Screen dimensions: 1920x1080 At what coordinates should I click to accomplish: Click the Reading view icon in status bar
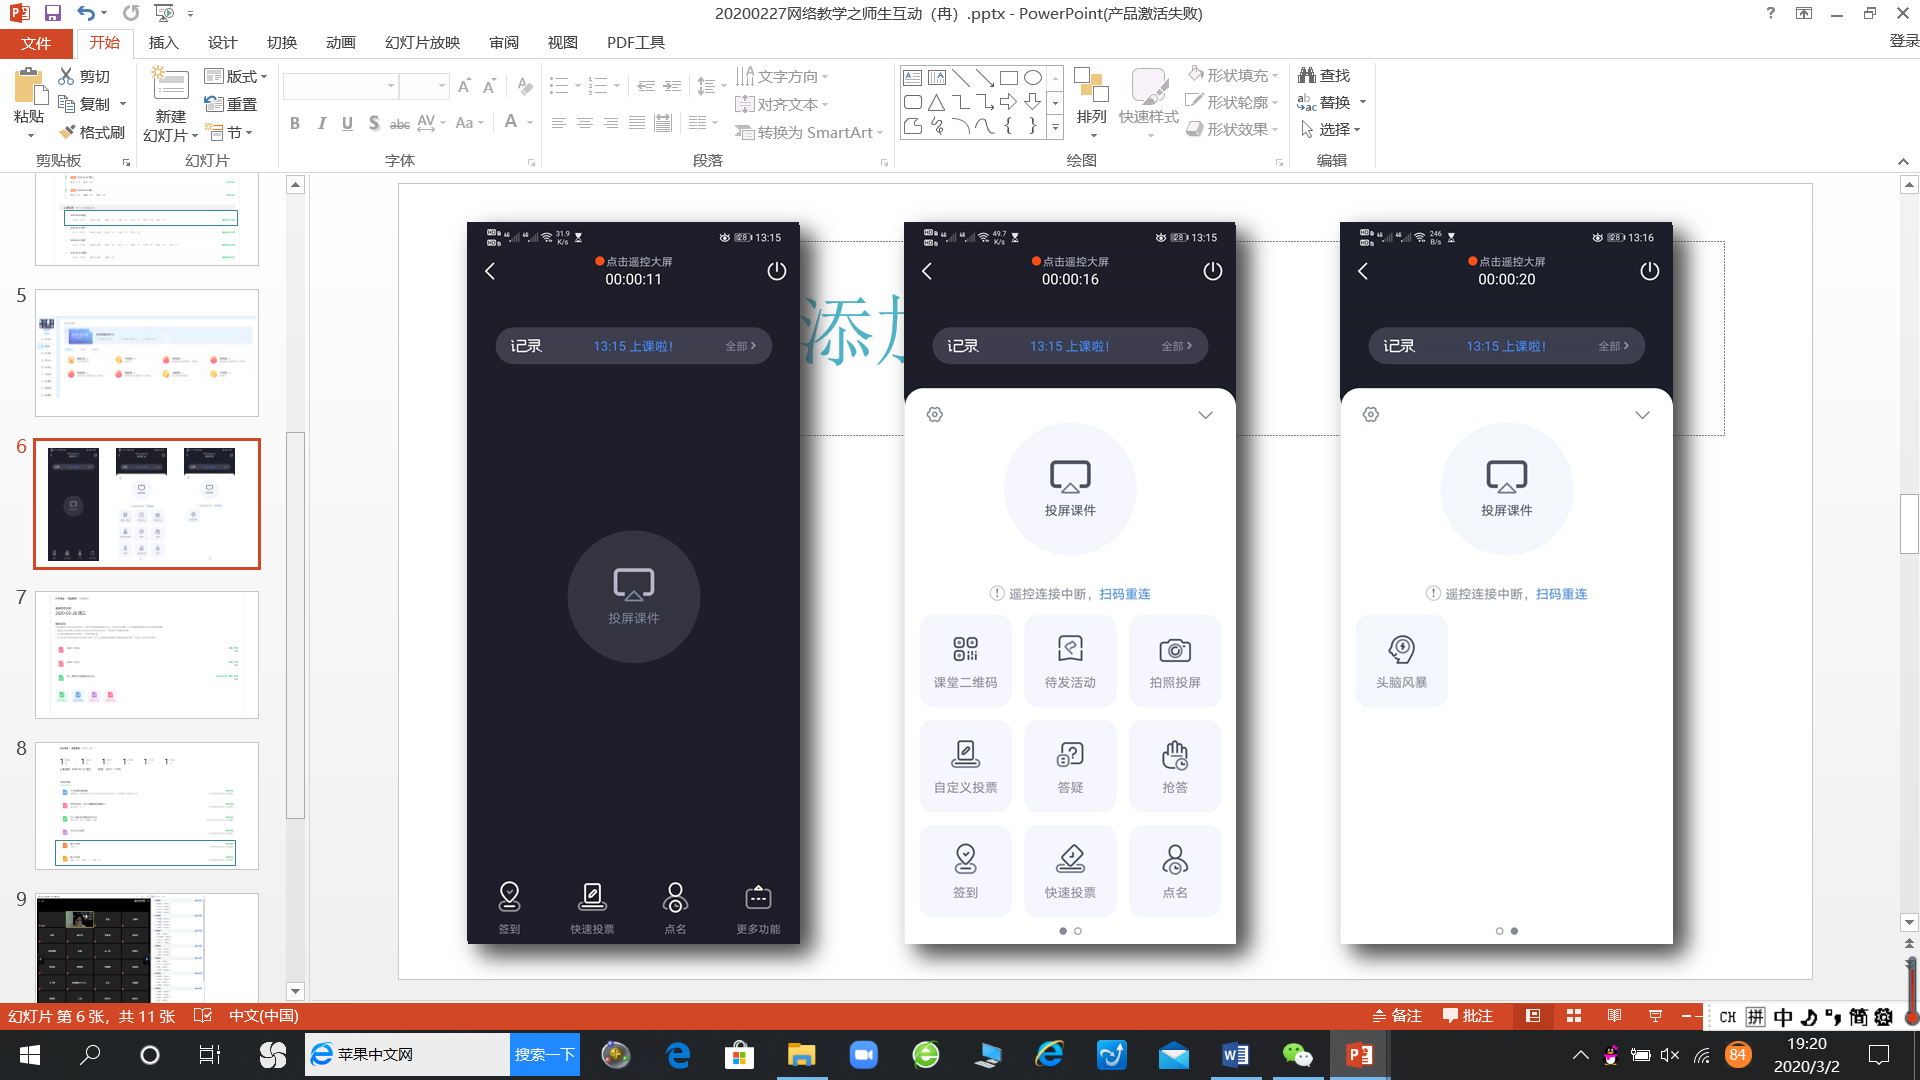click(1614, 1016)
